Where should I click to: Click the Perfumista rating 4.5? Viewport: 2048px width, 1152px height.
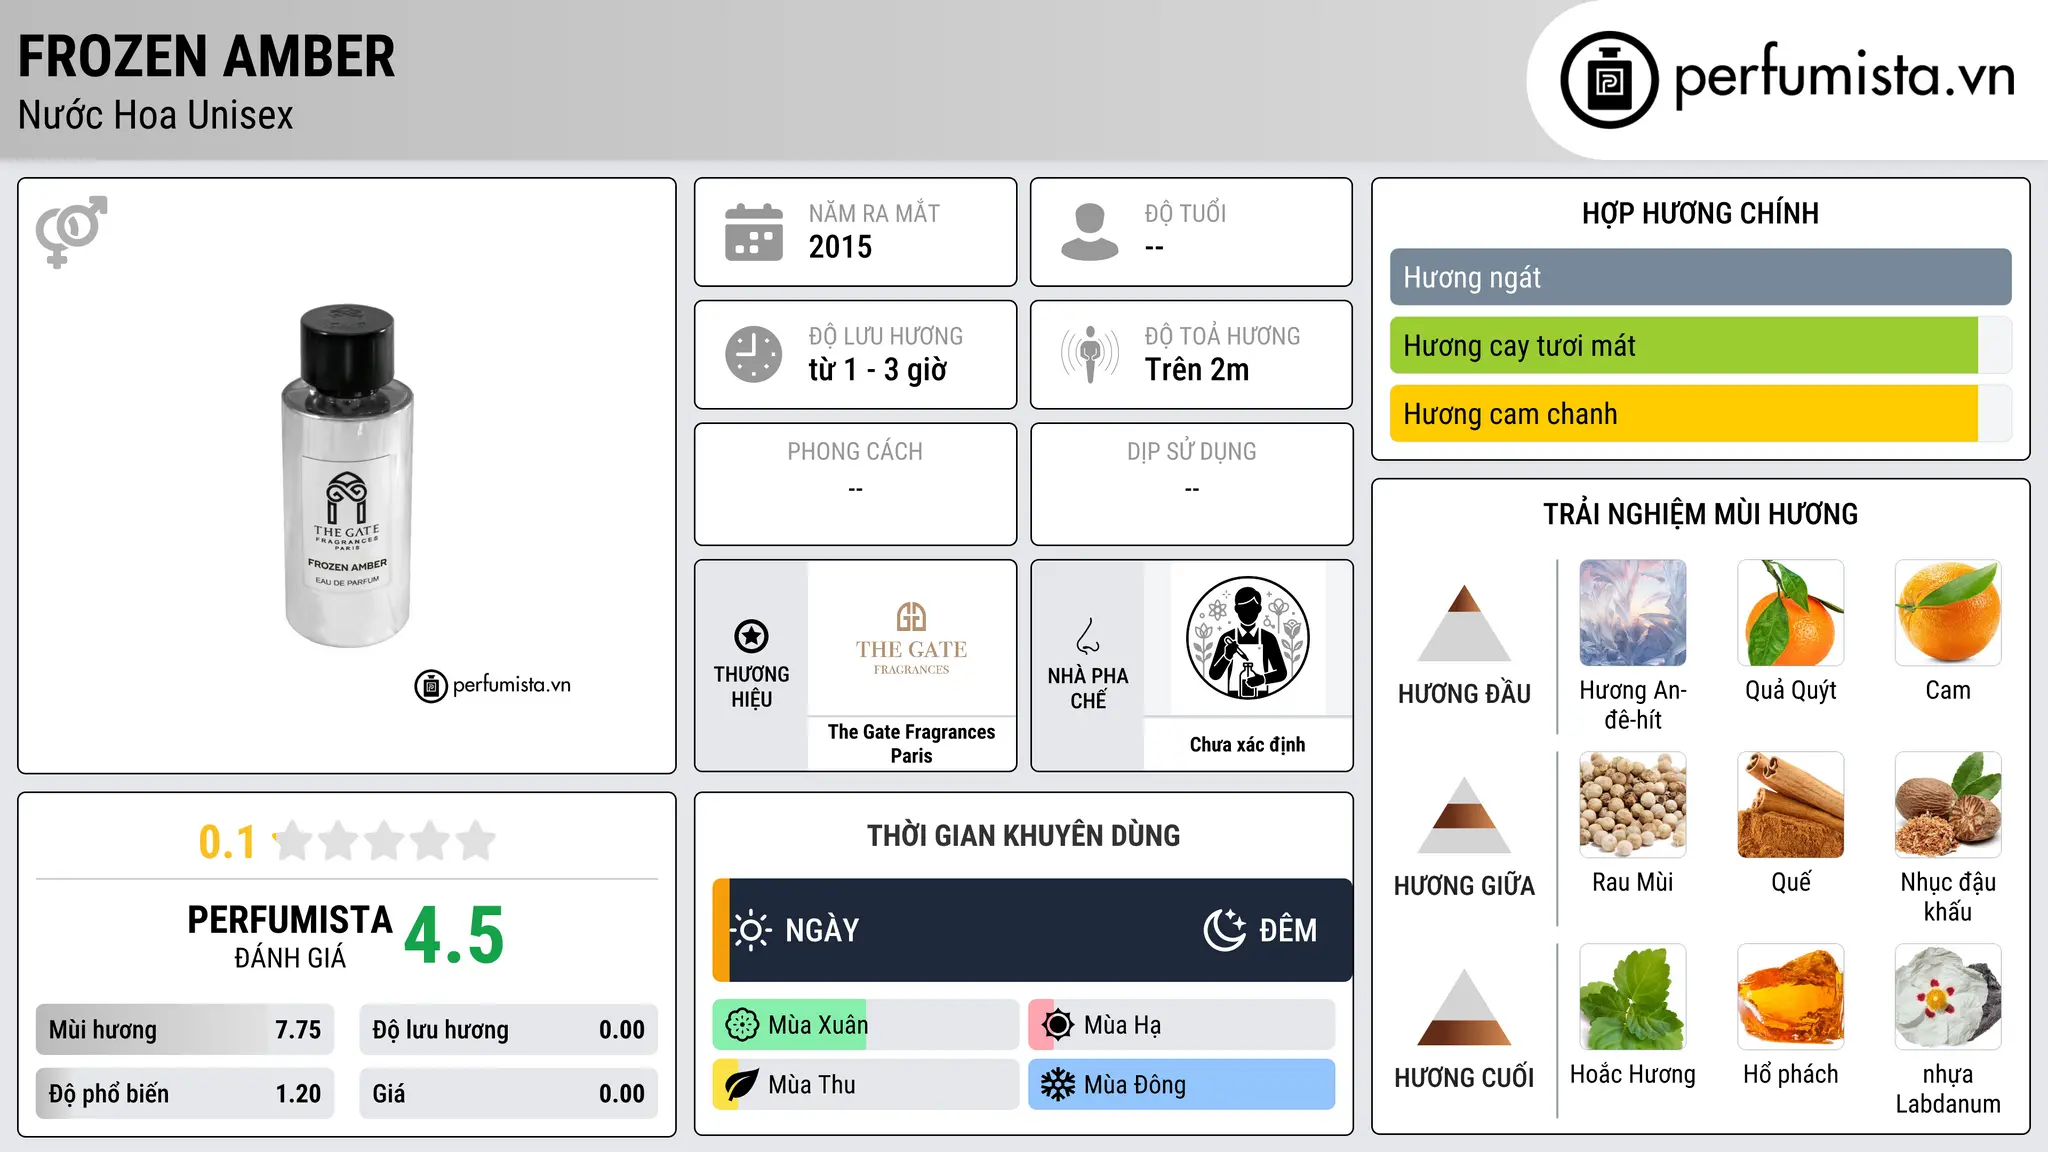coord(454,936)
